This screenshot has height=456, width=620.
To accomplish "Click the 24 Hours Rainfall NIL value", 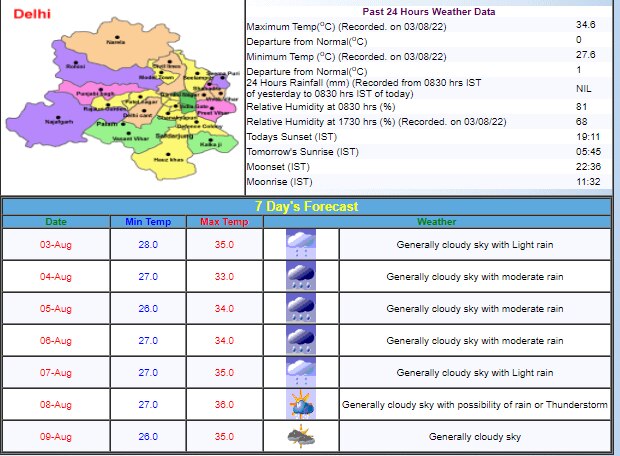I will 584,89.
